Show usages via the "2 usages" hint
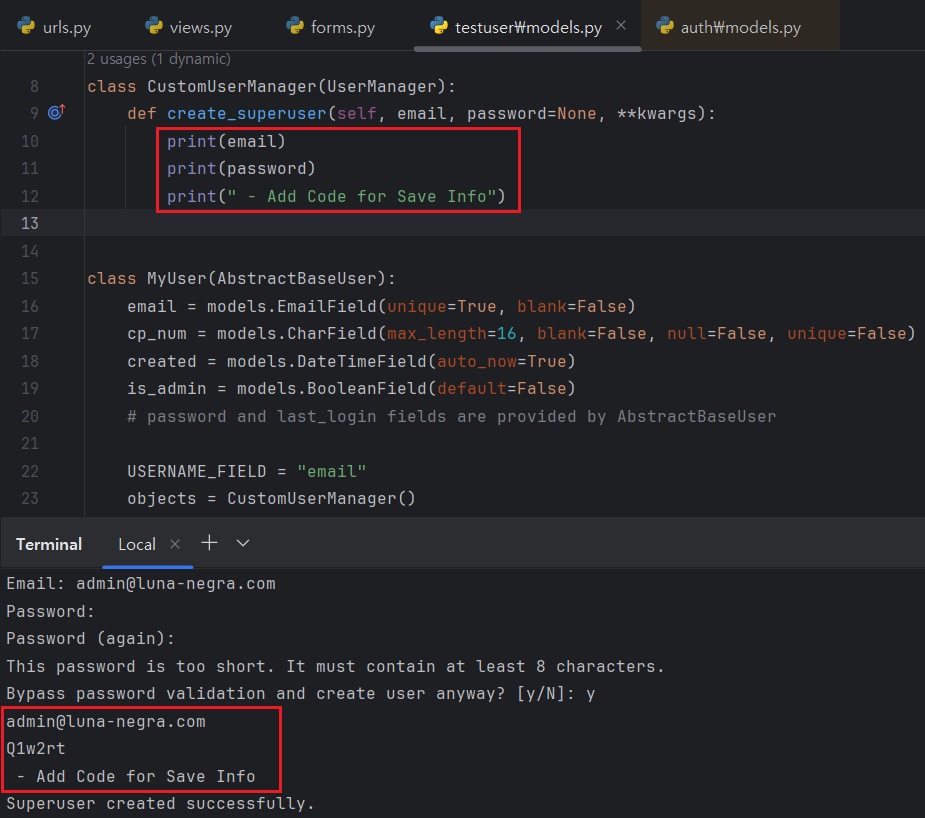The image size is (925, 818). click(158, 60)
